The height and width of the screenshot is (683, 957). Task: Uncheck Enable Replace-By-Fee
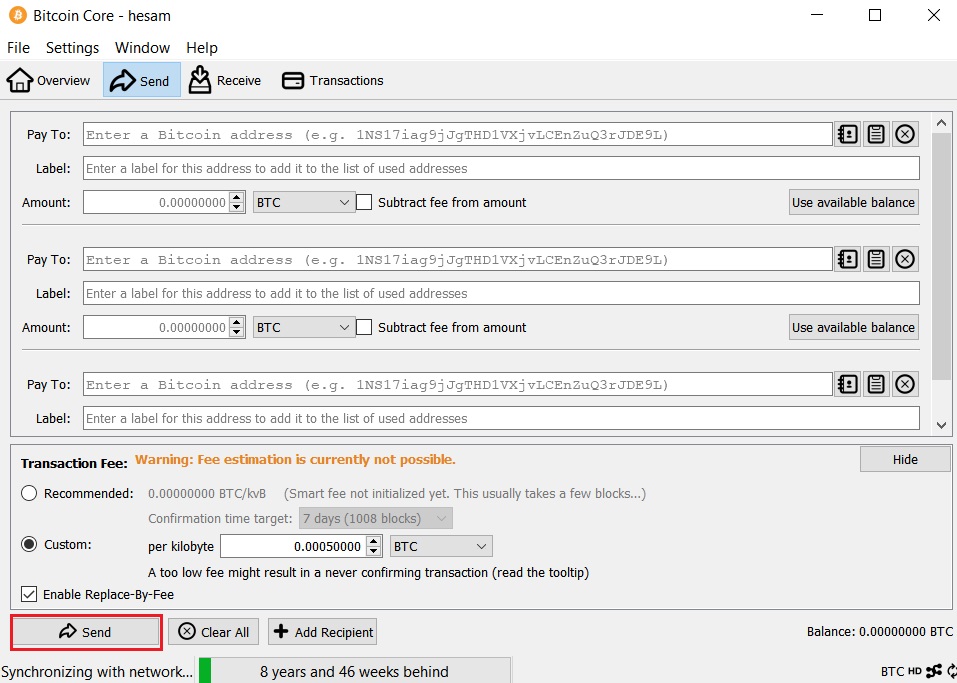point(29,594)
